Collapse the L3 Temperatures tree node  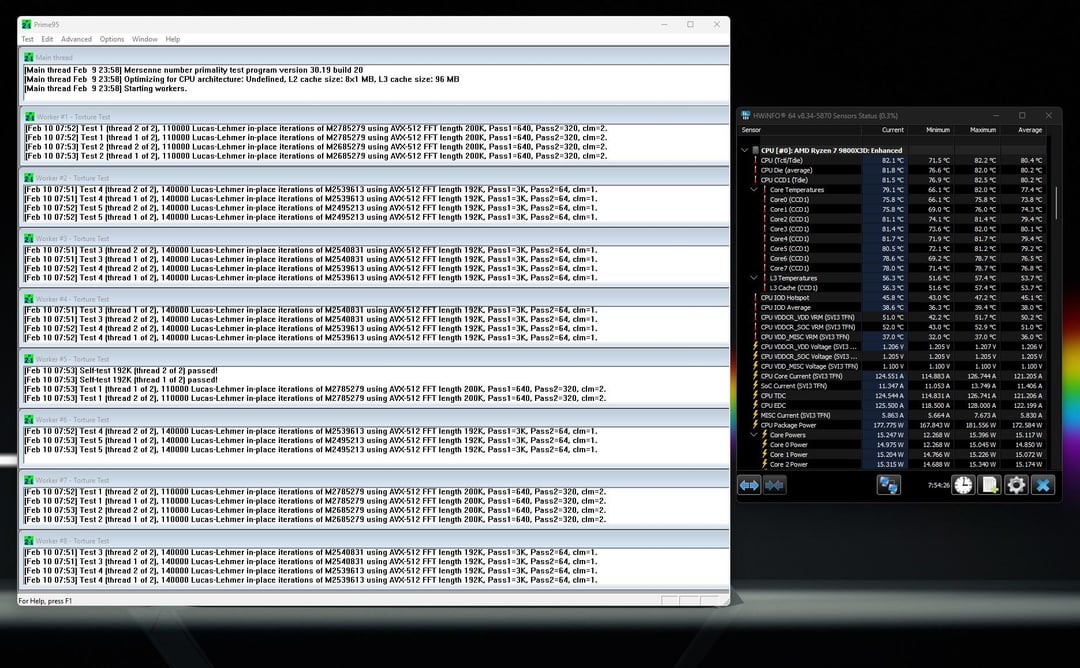coord(754,278)
